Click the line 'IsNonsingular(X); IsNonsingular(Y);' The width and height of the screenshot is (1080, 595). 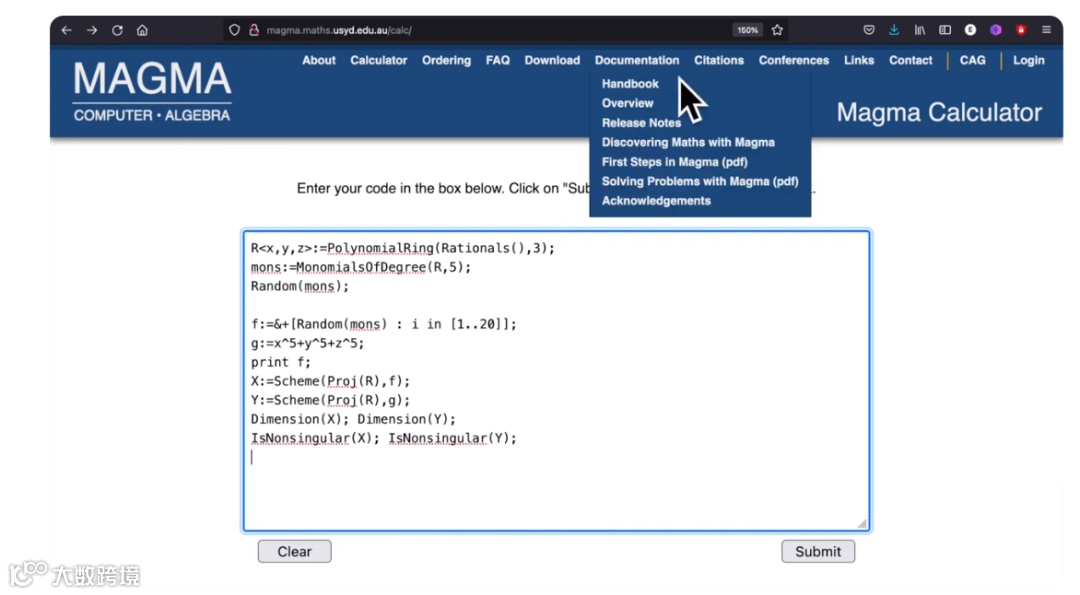pos(384,439)
